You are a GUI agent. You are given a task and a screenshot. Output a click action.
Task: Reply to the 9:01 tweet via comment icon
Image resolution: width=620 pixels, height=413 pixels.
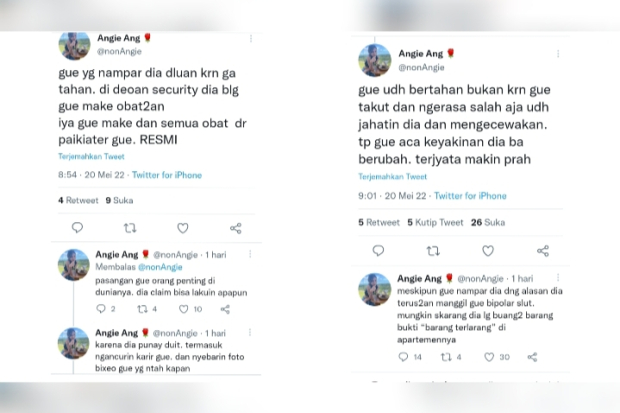point(378,250)
